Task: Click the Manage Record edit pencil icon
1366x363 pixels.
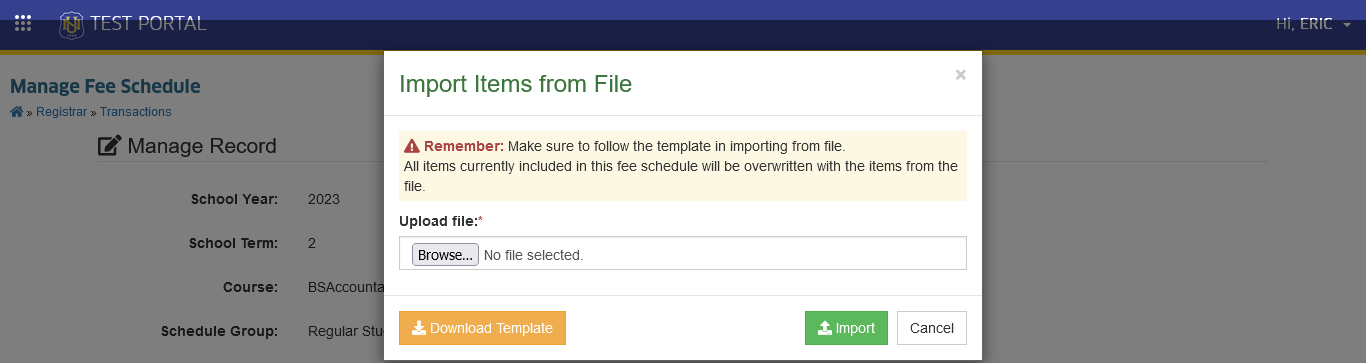Action: click(110, 146)
